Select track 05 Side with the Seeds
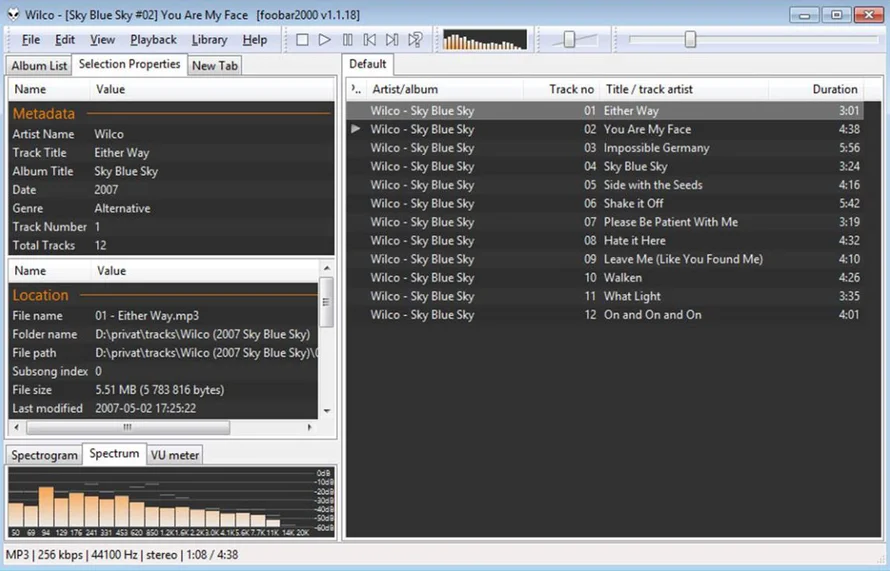890x571 pixels. (x=605, y=185)
